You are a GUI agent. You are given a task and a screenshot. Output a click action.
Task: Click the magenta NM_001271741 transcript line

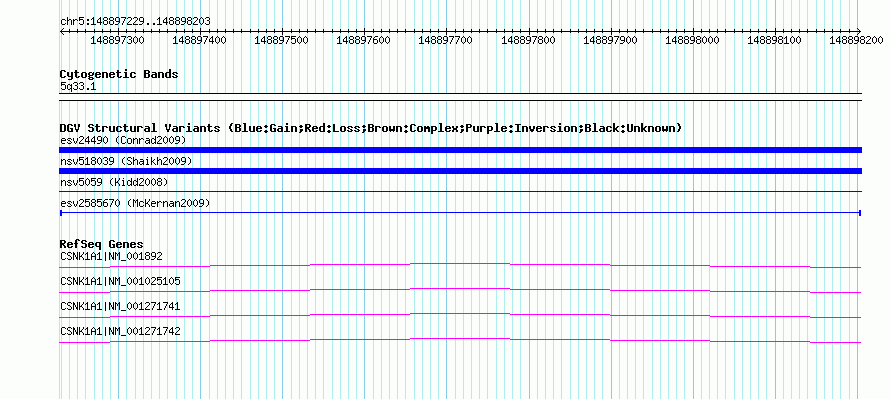[460, 316]
